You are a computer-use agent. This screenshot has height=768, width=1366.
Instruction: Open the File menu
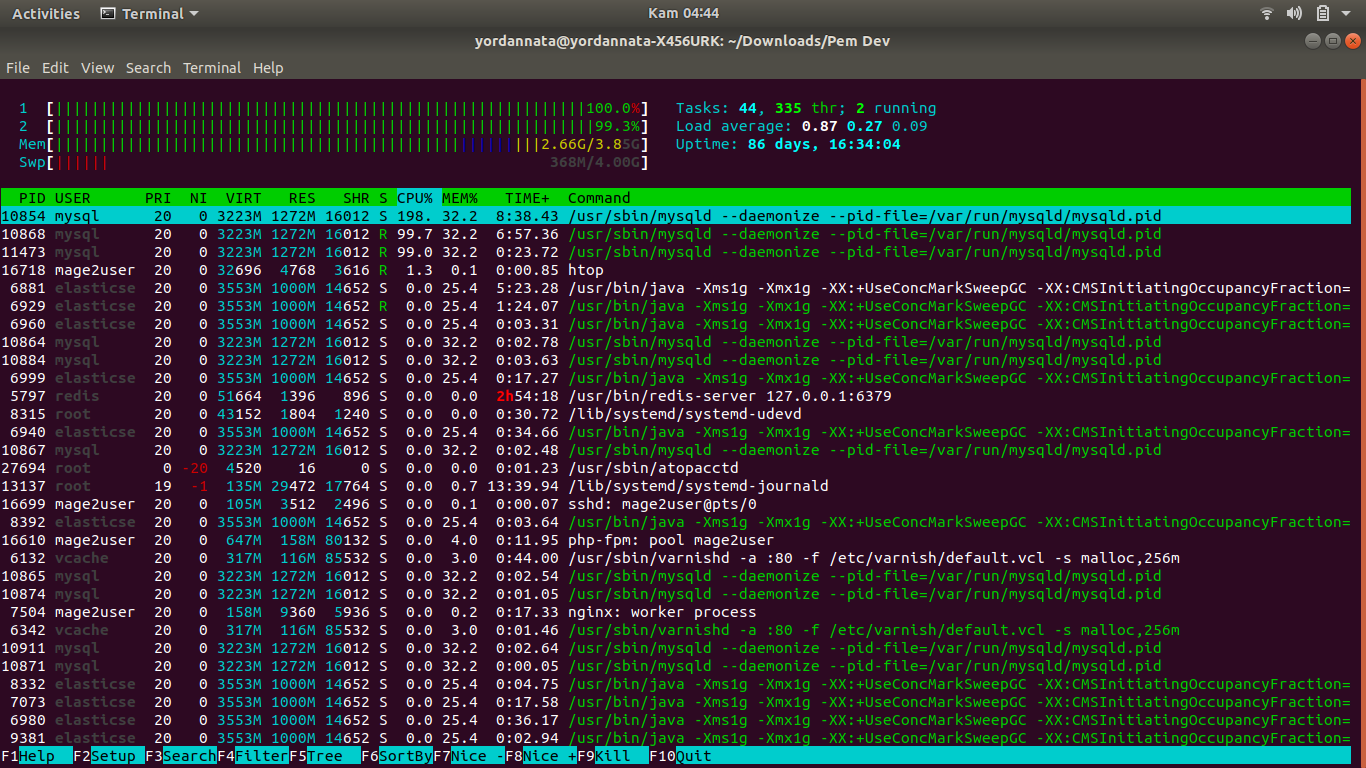tap(18, 68)
